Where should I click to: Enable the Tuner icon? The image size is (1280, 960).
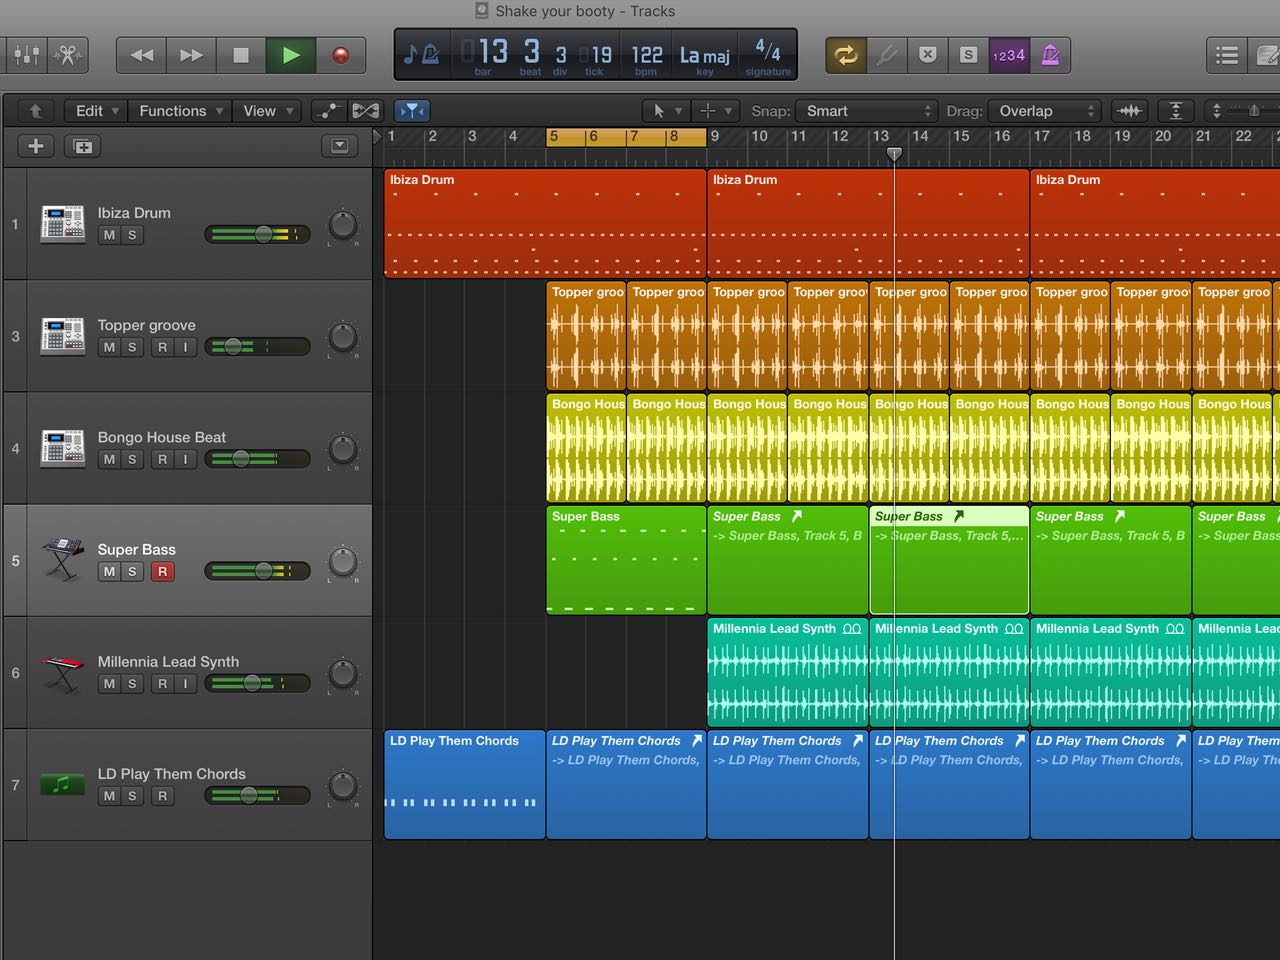click(887, 55)
